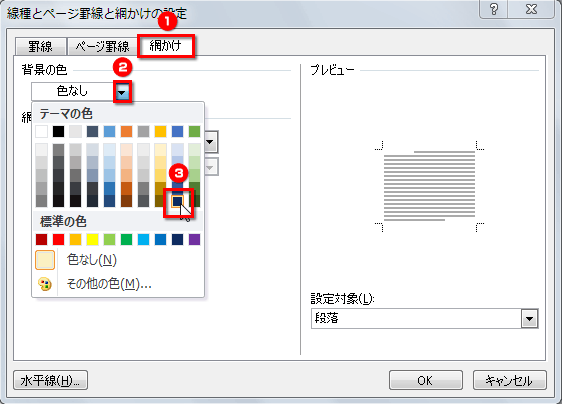This screenshot has height=404, width=562.
Task: Select red in the standard colors
Action: pyautogui.click(x=58, y=239)
